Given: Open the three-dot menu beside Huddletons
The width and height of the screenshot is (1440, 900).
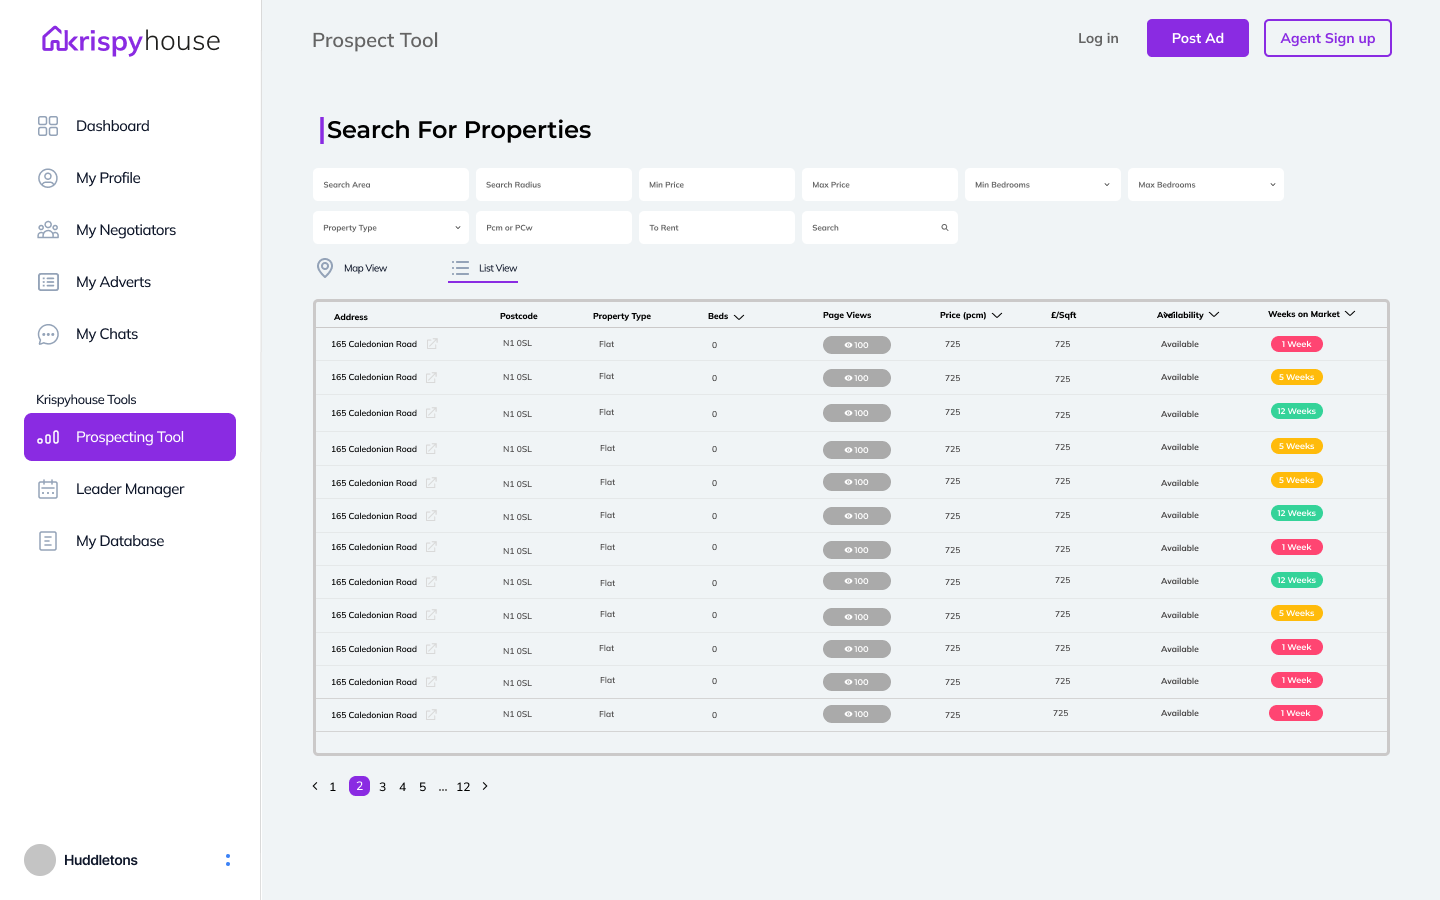Looking at the screenshot, I should [228, 860].
